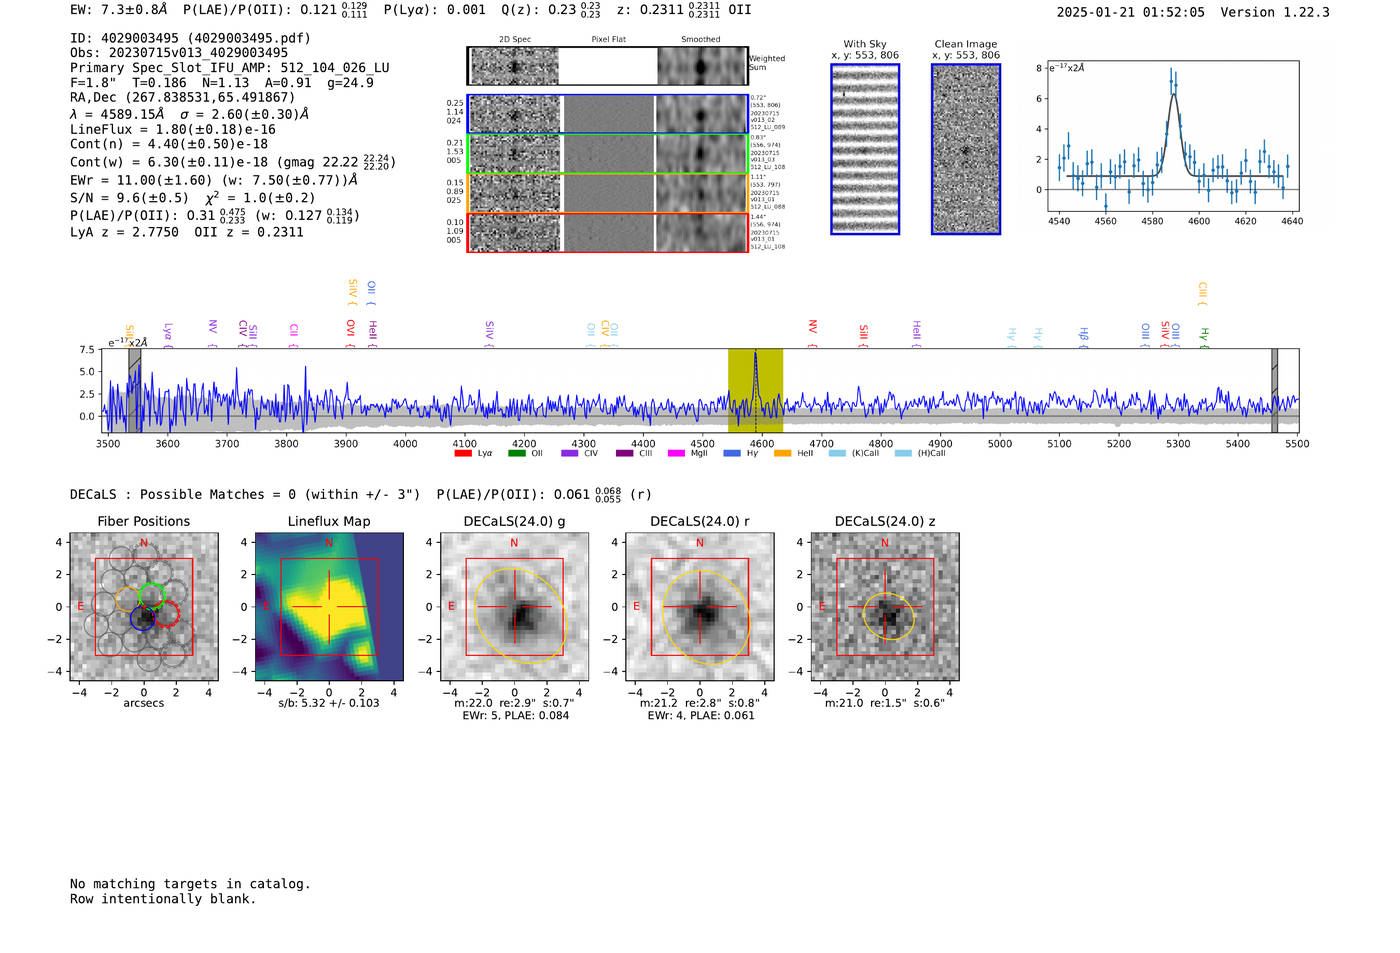Click the blue Hγ legend swatch
The image size is (1400, 953).
(732, 454)
